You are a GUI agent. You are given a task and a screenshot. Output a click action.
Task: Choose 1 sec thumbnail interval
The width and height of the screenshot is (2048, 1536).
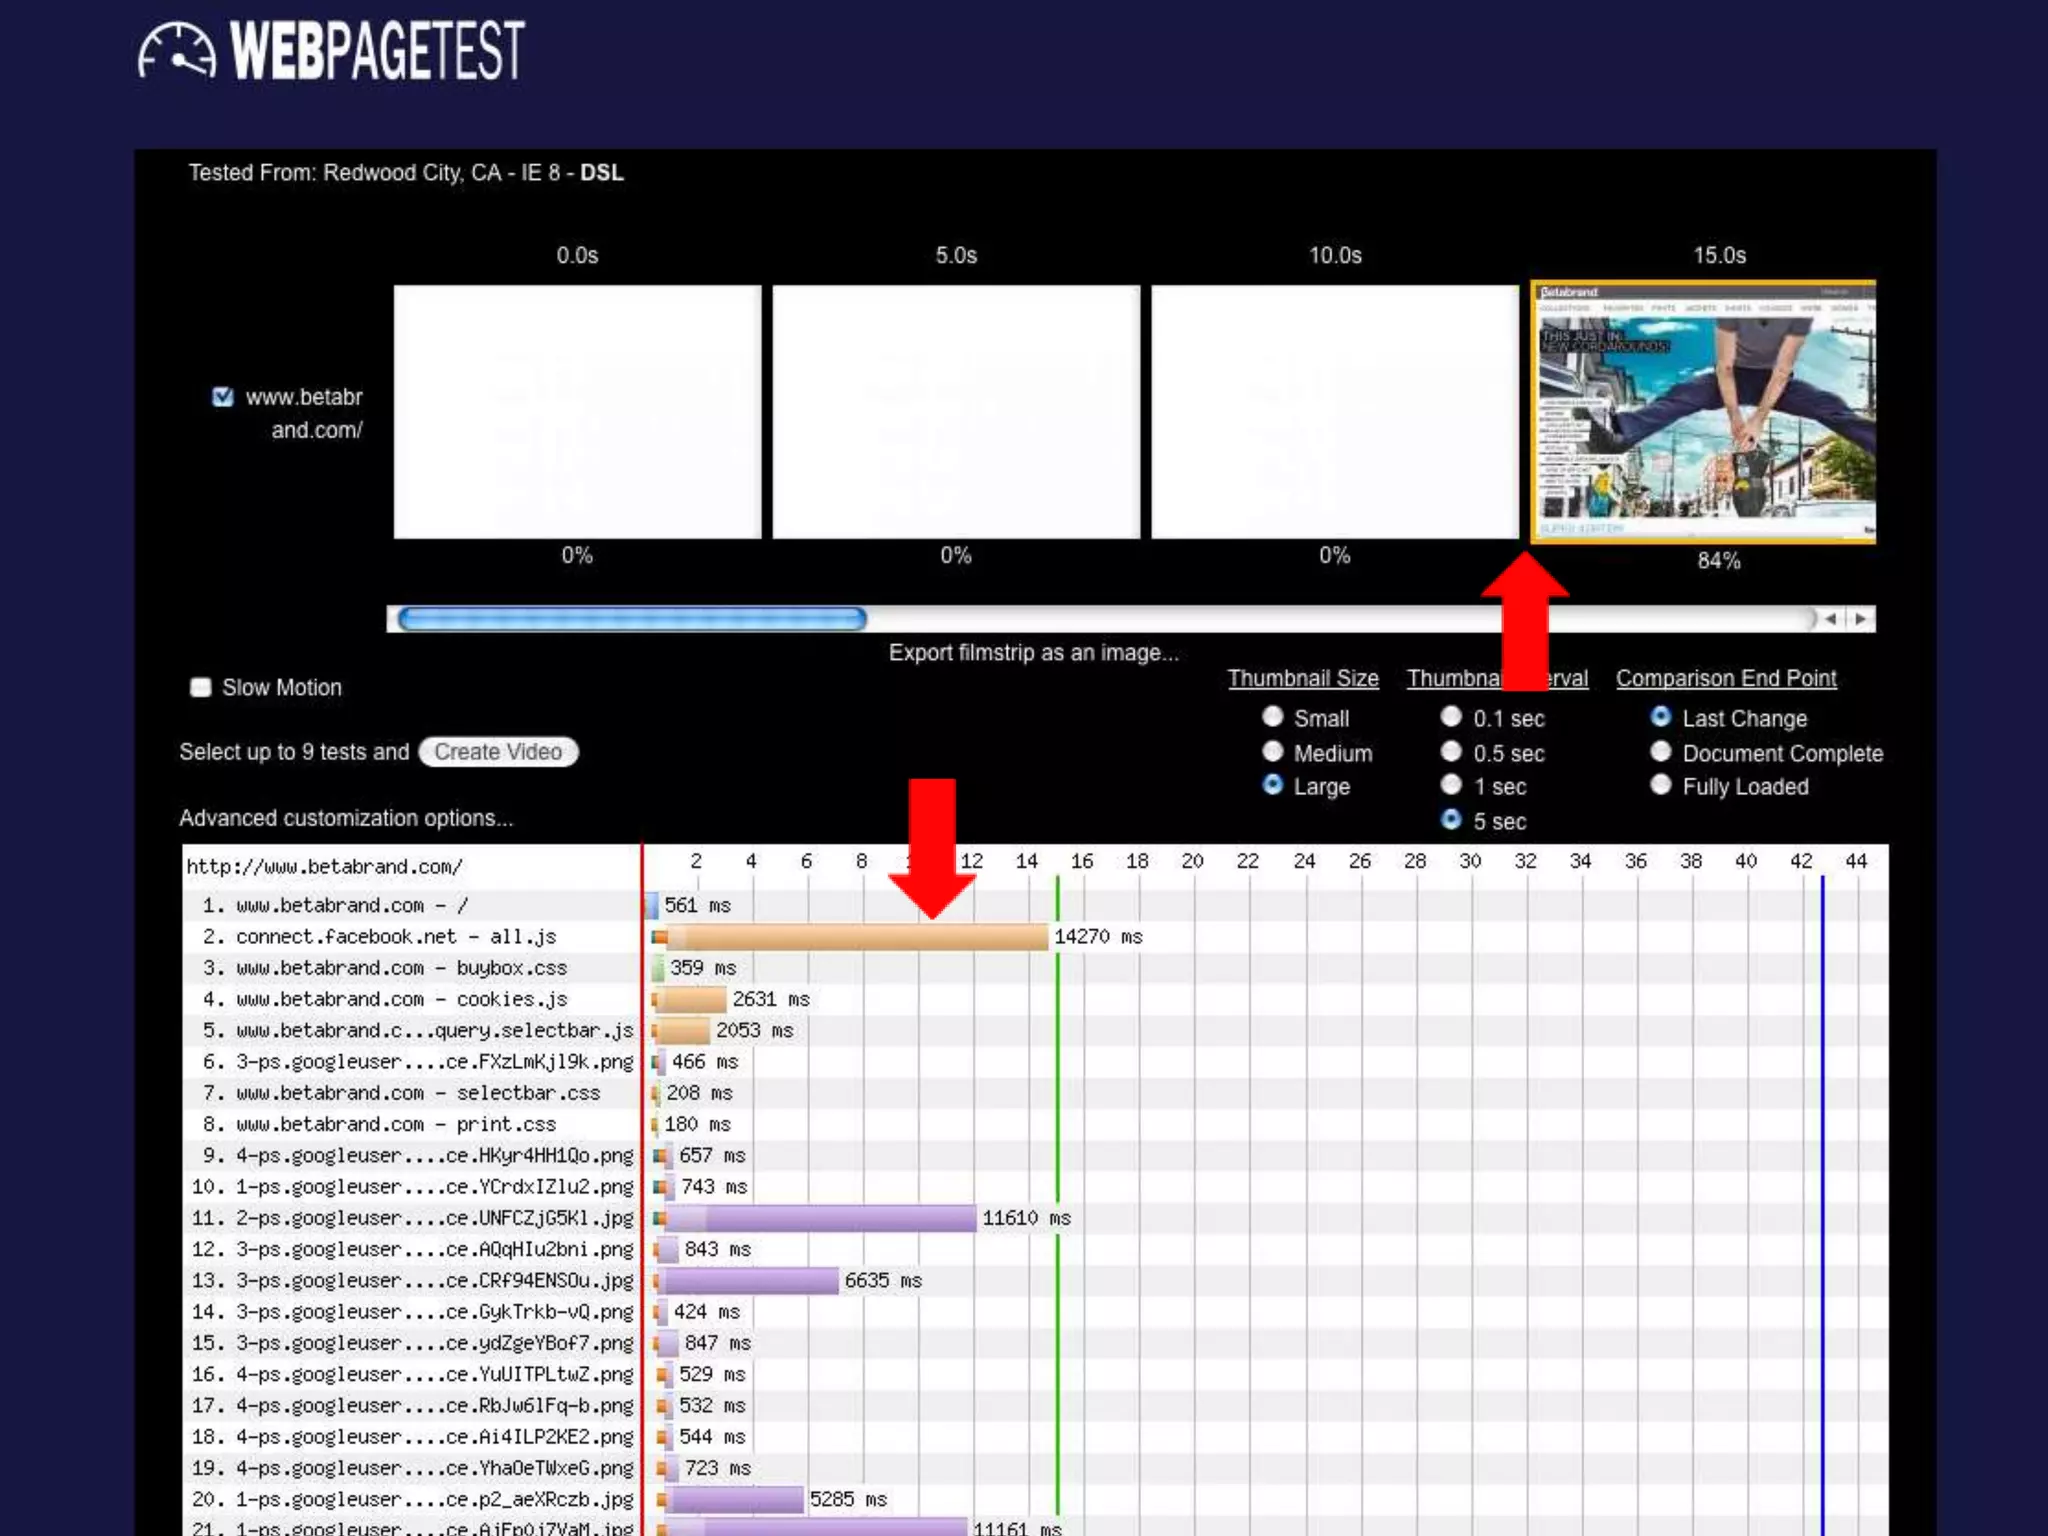[1451, 786]
